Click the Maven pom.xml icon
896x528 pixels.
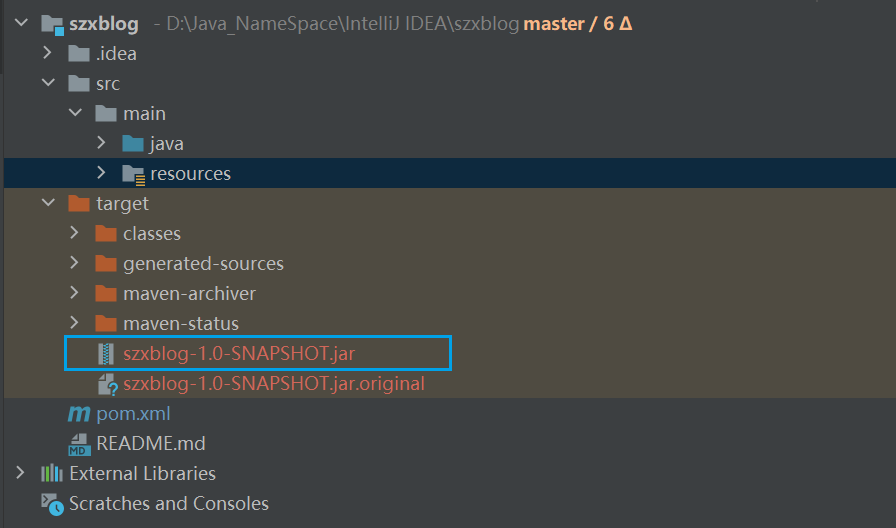[79, 413]
